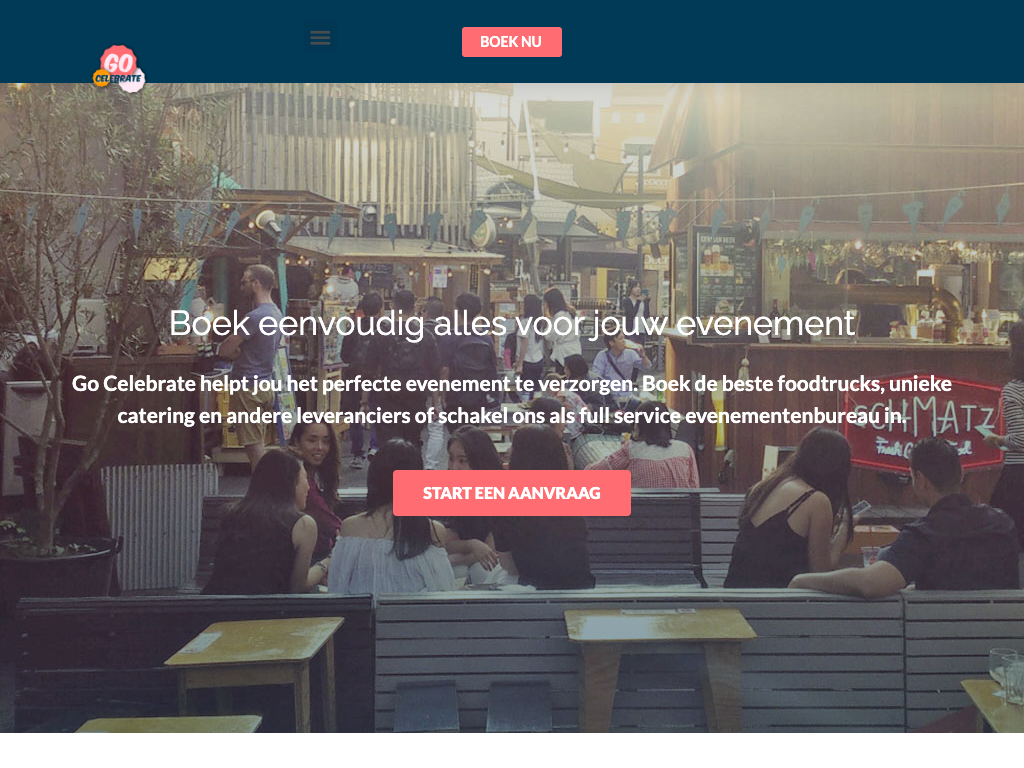Click the white strip below hero image
Viewport: 1024px width, 768px height.
click(512, 750)
